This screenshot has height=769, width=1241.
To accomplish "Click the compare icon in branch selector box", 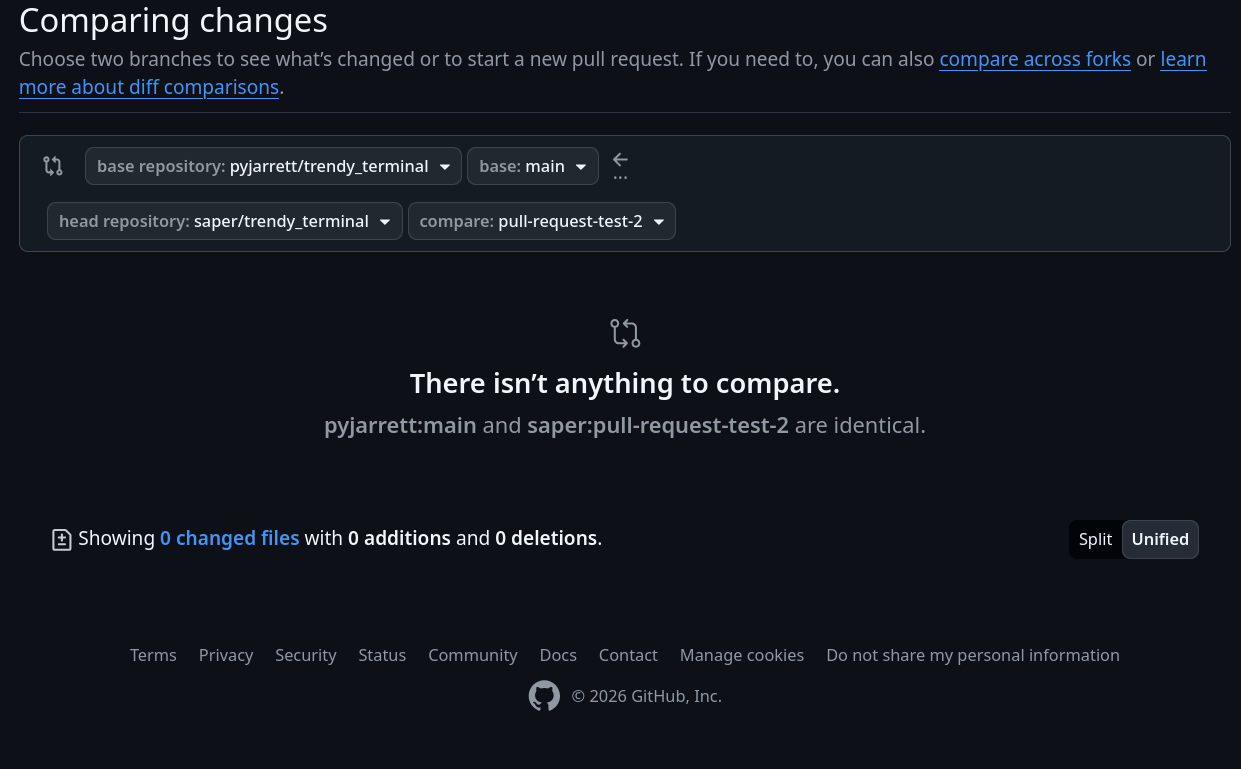I will (53, 166).
